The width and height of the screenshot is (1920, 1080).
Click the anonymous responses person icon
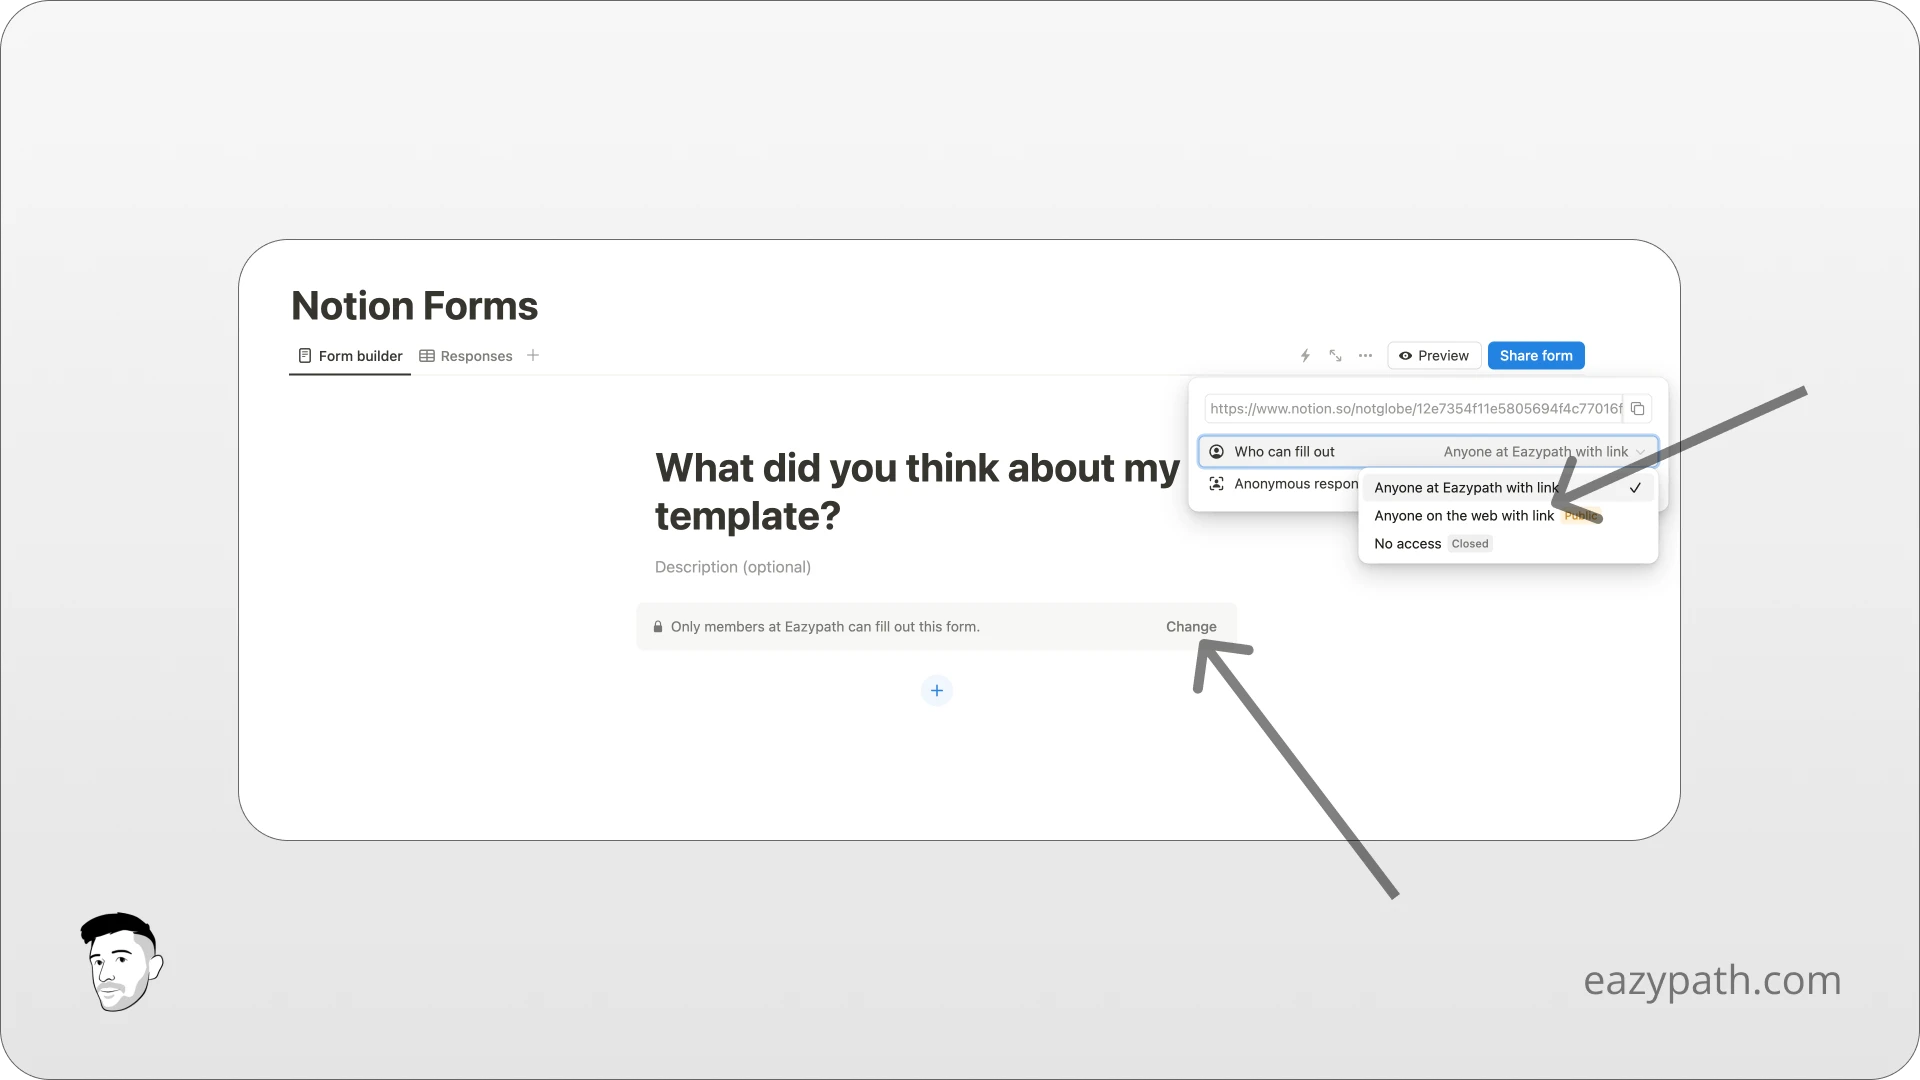[x=1217, y=484]
